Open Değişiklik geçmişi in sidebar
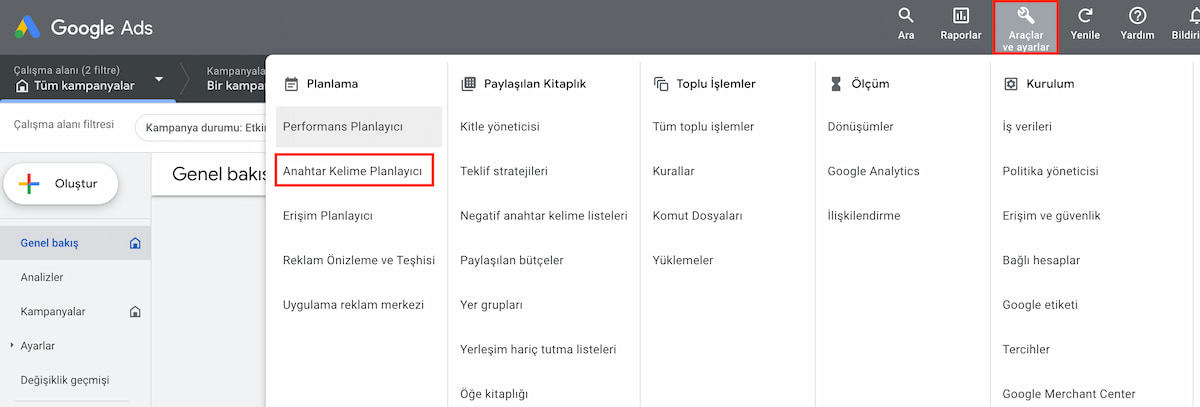1200x407 pixels. coord(65,380)
